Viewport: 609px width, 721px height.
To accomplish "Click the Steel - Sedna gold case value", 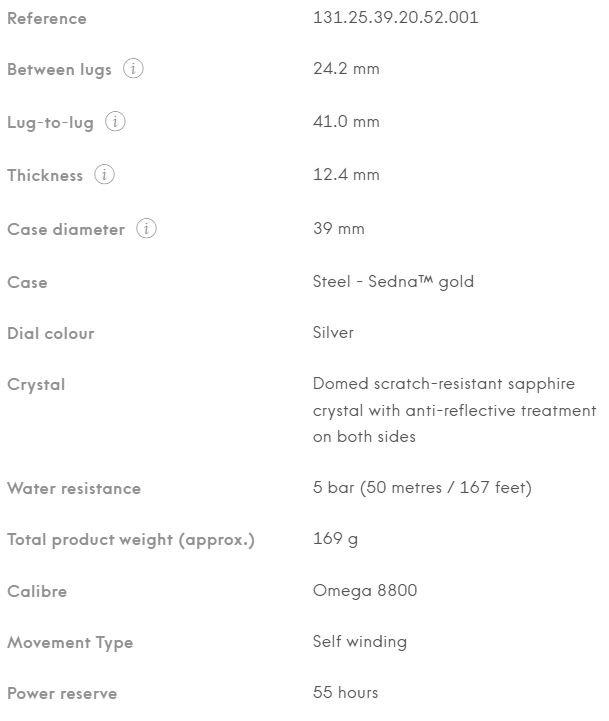I will click(393, 282).
